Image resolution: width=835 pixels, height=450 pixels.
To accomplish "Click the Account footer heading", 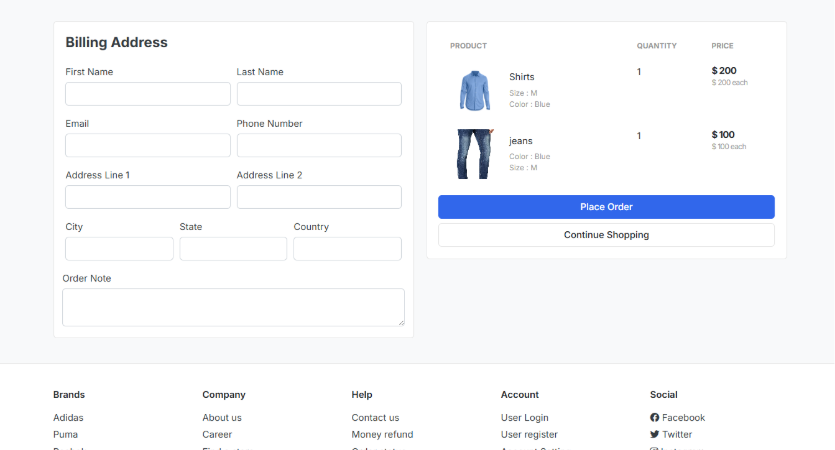I will 520,395.
